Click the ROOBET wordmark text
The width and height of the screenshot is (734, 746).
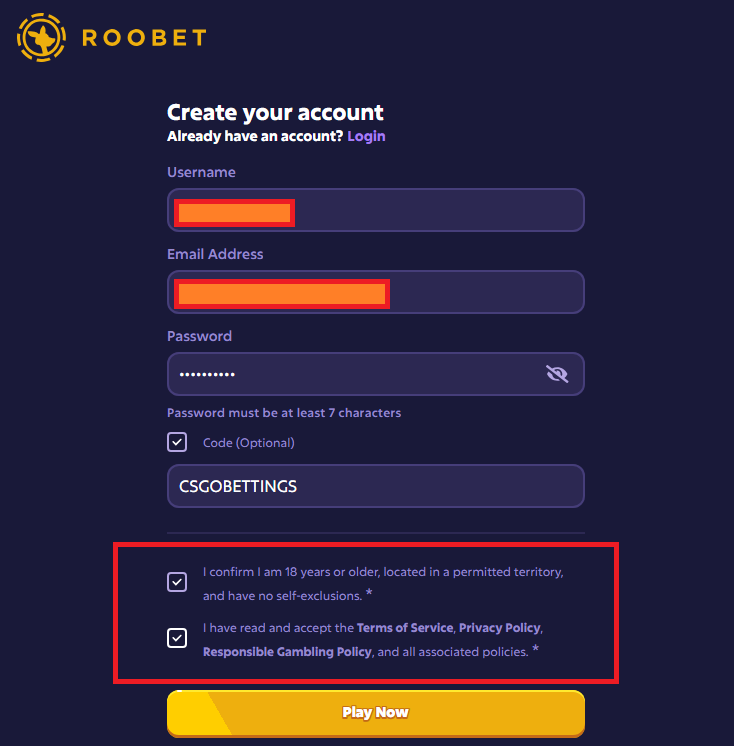coord(144,38)
